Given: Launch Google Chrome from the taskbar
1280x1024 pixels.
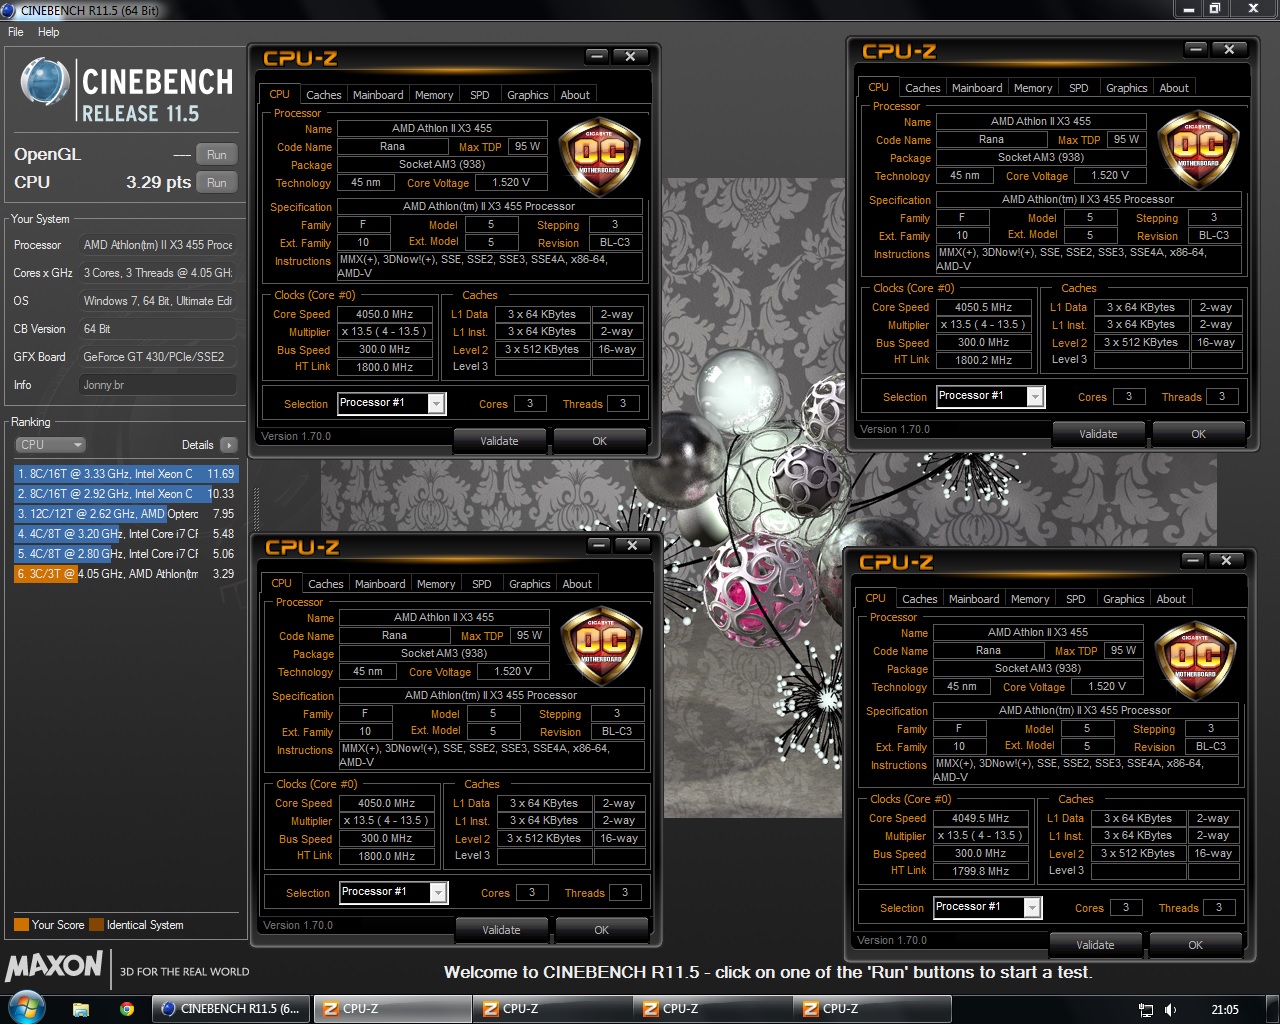Looking at the screenshot, I should (x=127, y=1009).
